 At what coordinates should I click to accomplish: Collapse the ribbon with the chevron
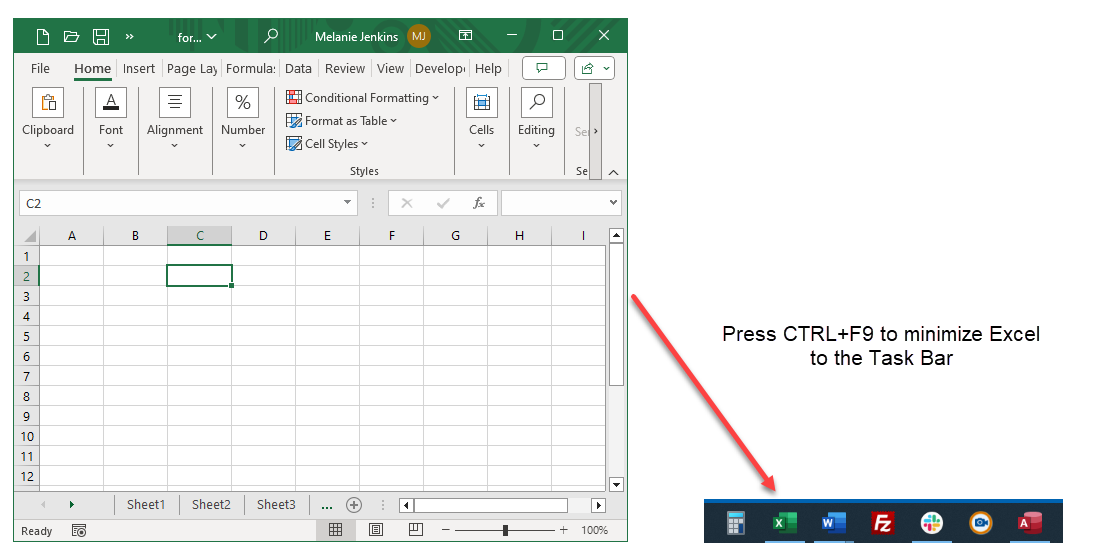click(613, 172)
